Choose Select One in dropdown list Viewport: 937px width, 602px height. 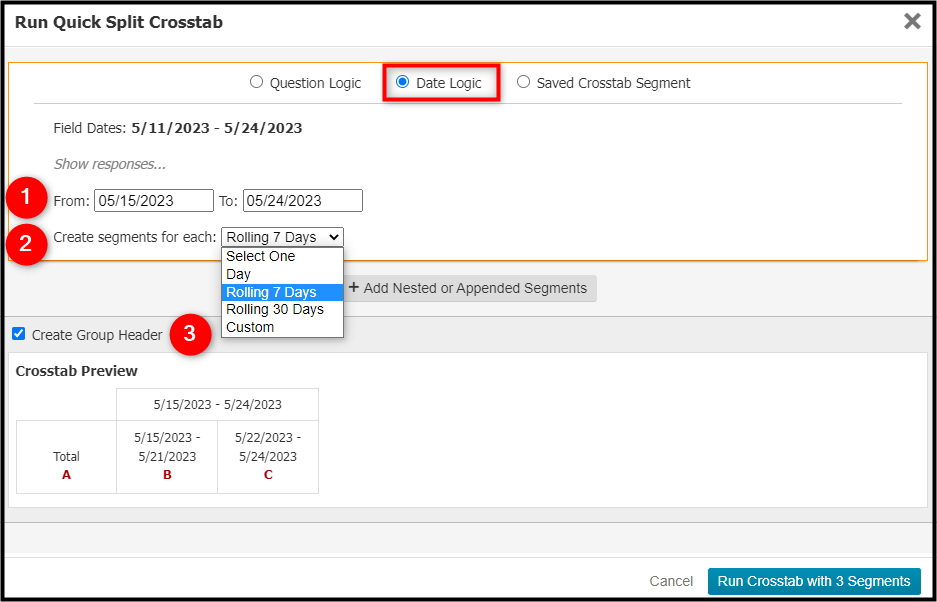(282, 256)
